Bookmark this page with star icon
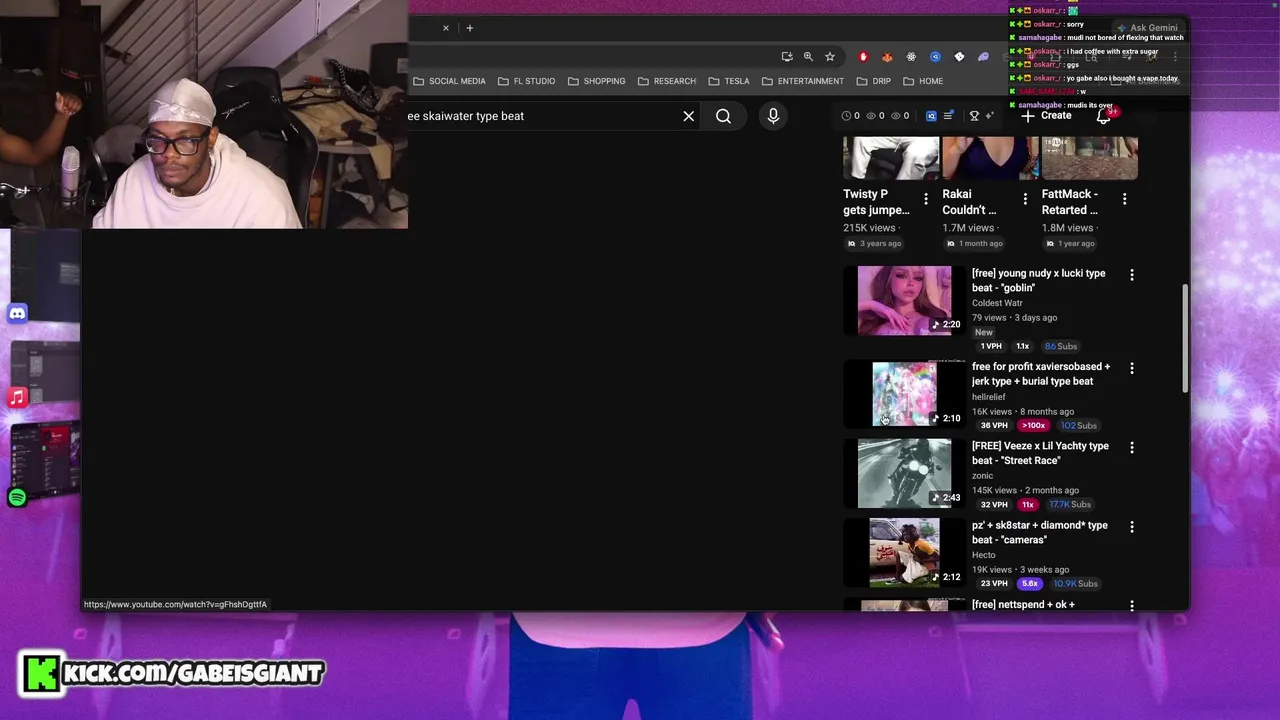Viewport: 1280px width, 720px height. coord(830,57)
